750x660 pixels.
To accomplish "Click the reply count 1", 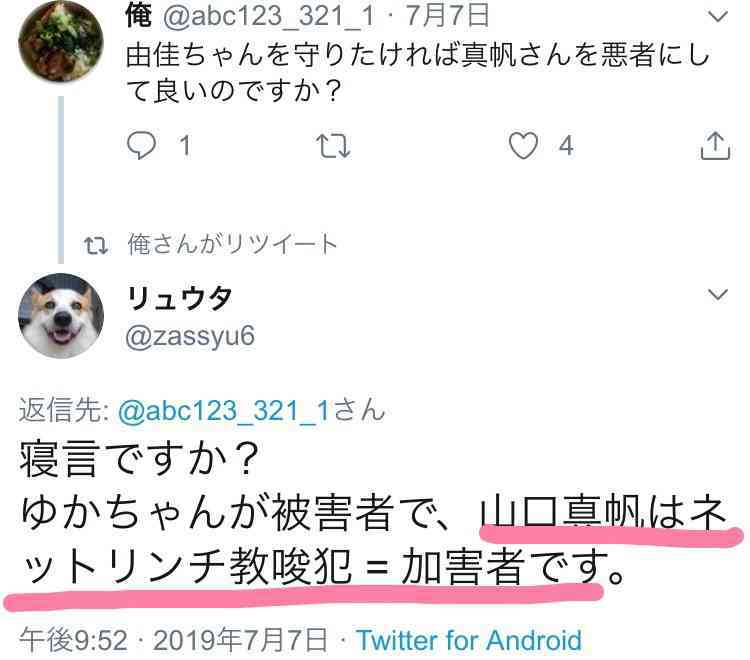I will [185, 145].
